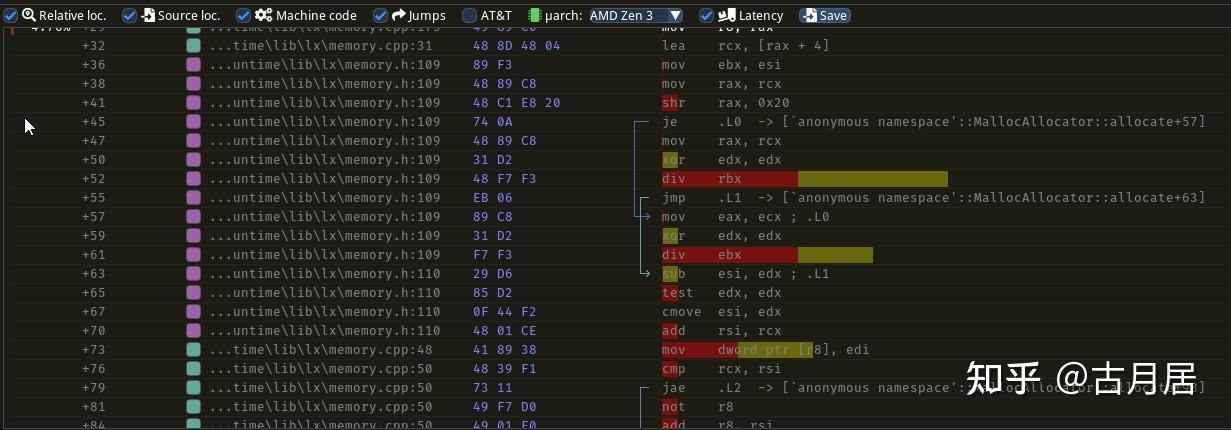Toggle the Jumps checkbox
The height and width of the screenshot is (430, 1231).
click(380, 15)
